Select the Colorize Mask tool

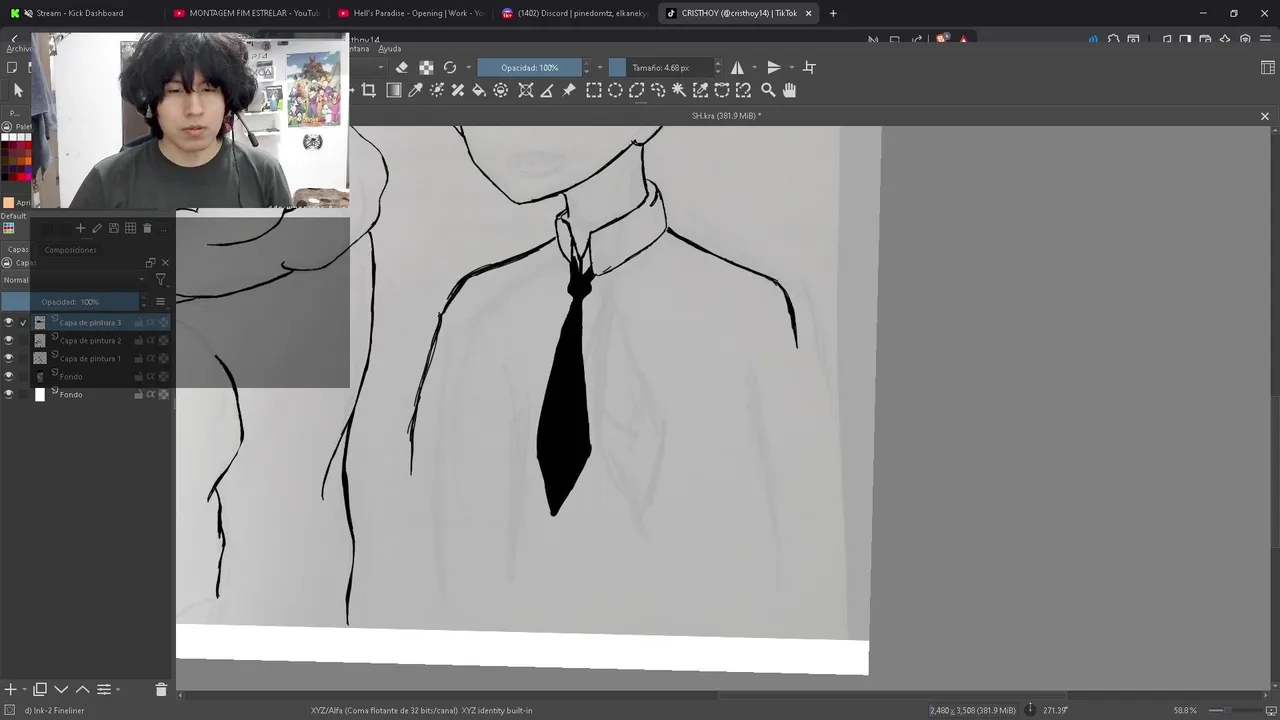pos(437,90)
